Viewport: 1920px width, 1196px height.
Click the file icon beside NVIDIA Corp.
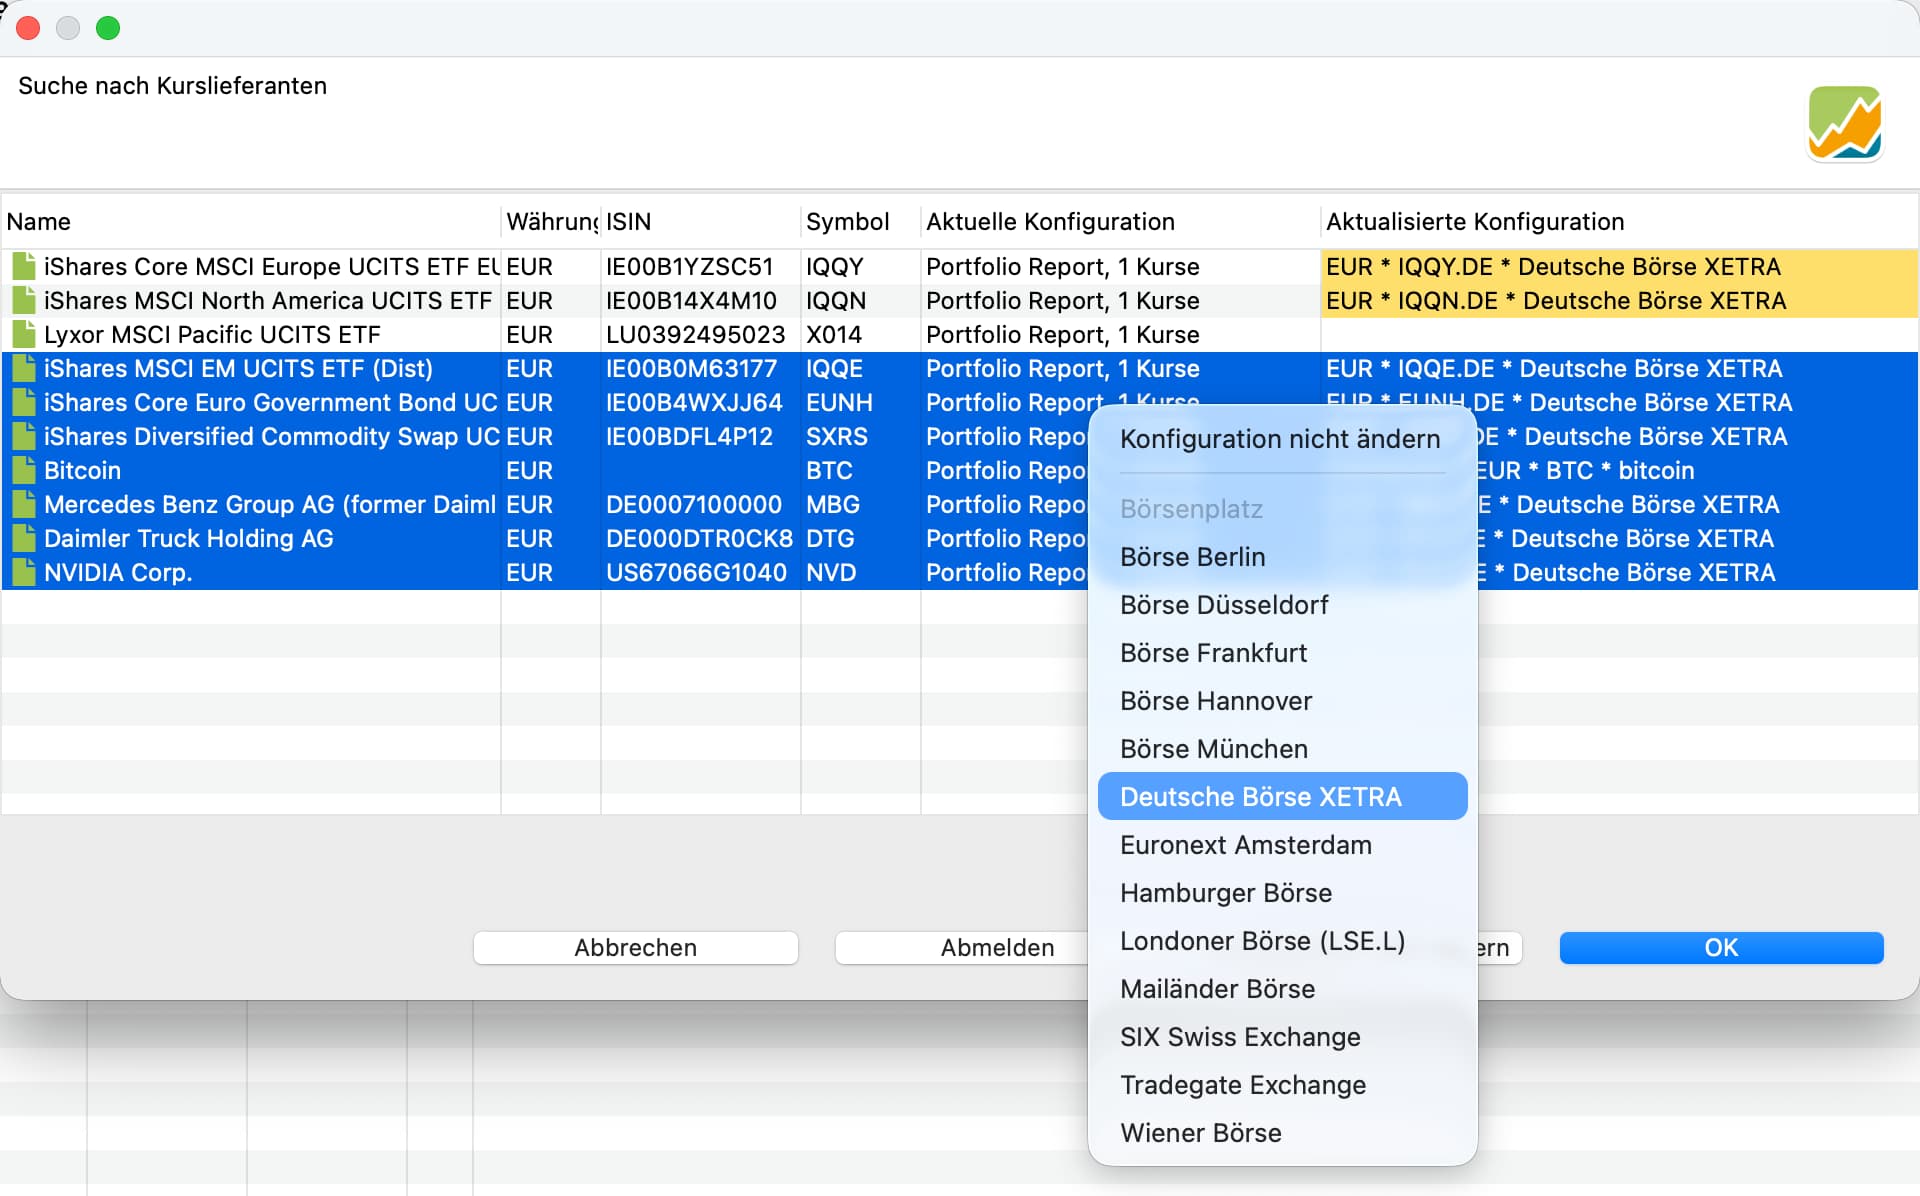click(24, 572)
